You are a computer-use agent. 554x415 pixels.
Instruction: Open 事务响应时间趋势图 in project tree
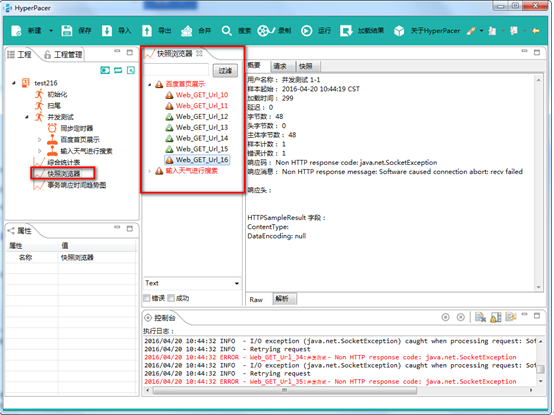77,185
